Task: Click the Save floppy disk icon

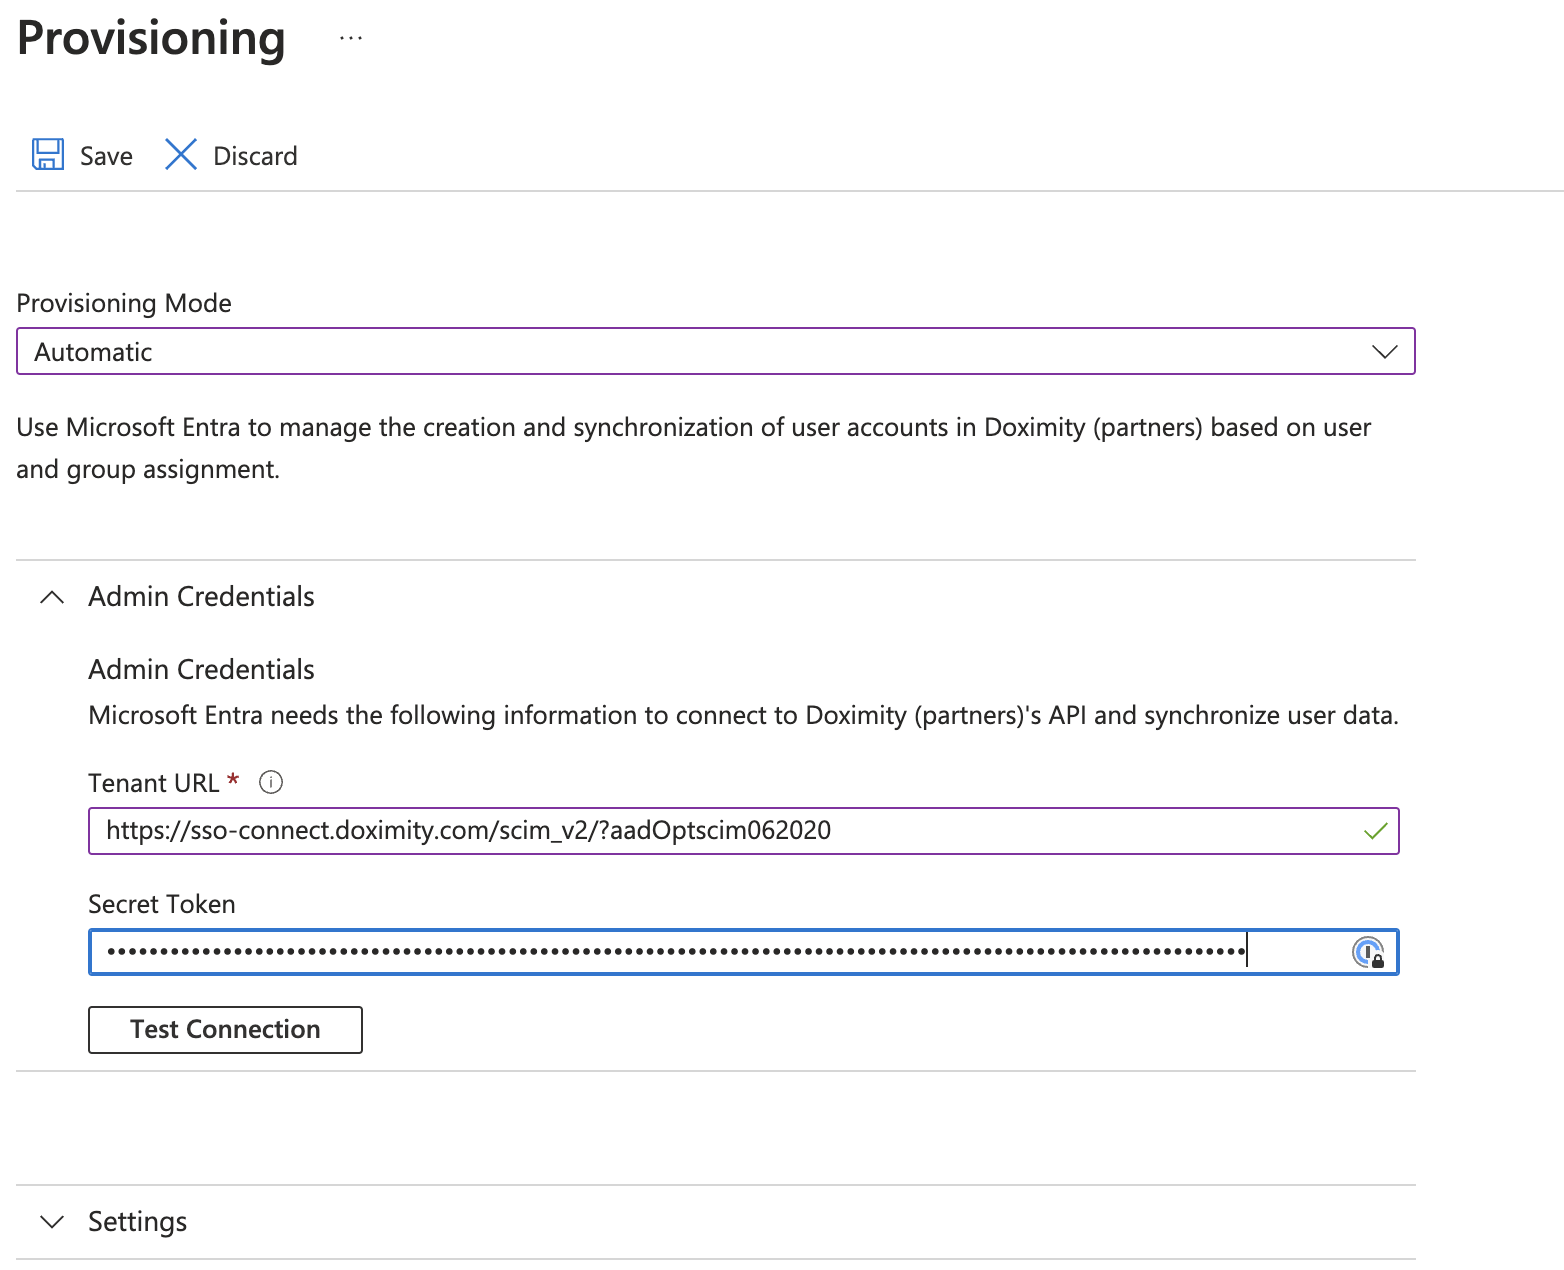Action: [48, 155]
